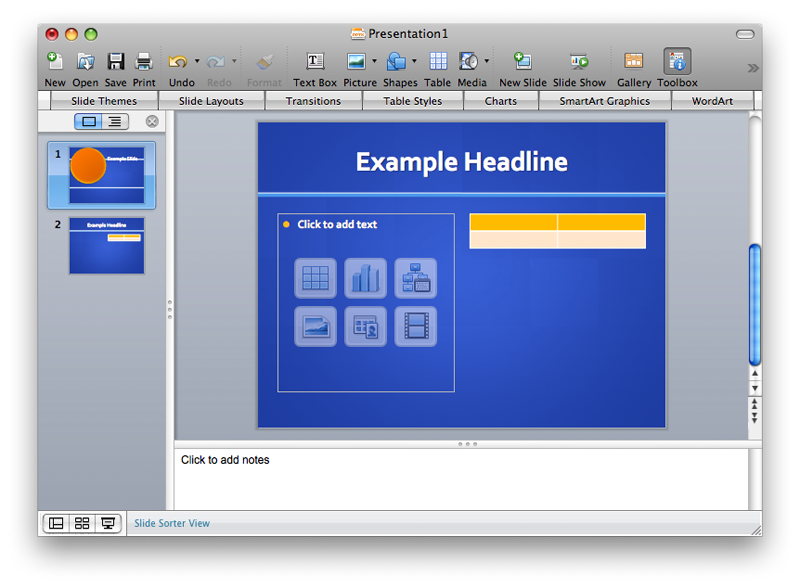Open the Table Styles tab
This screenshot has height=588, width=800.
(413, 101)
